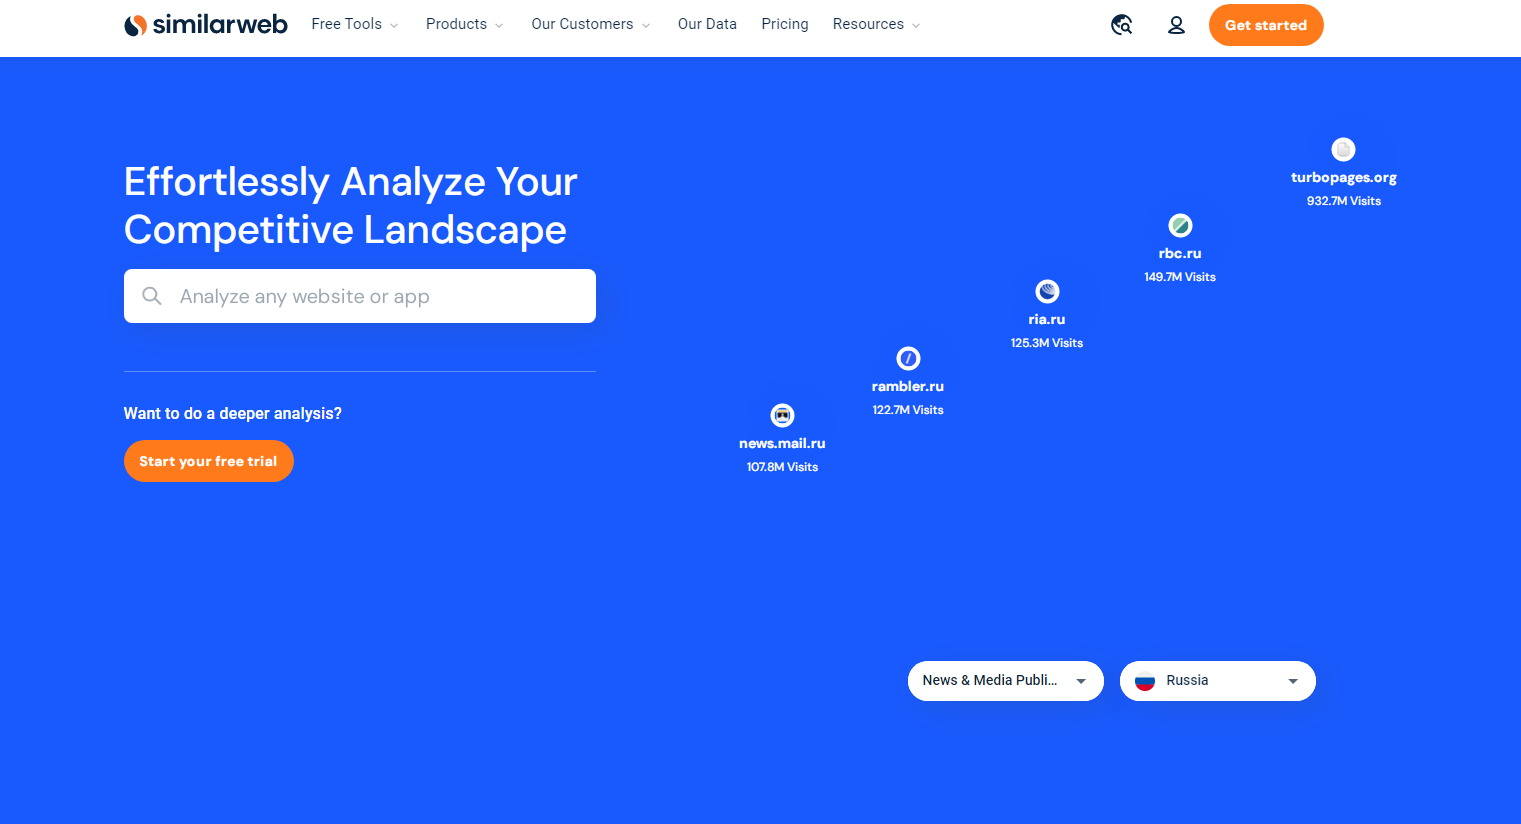The width and height of the screenshot is (1521, 824).
Task: Open the turbopages.org label
Action: click(1343, 178)
